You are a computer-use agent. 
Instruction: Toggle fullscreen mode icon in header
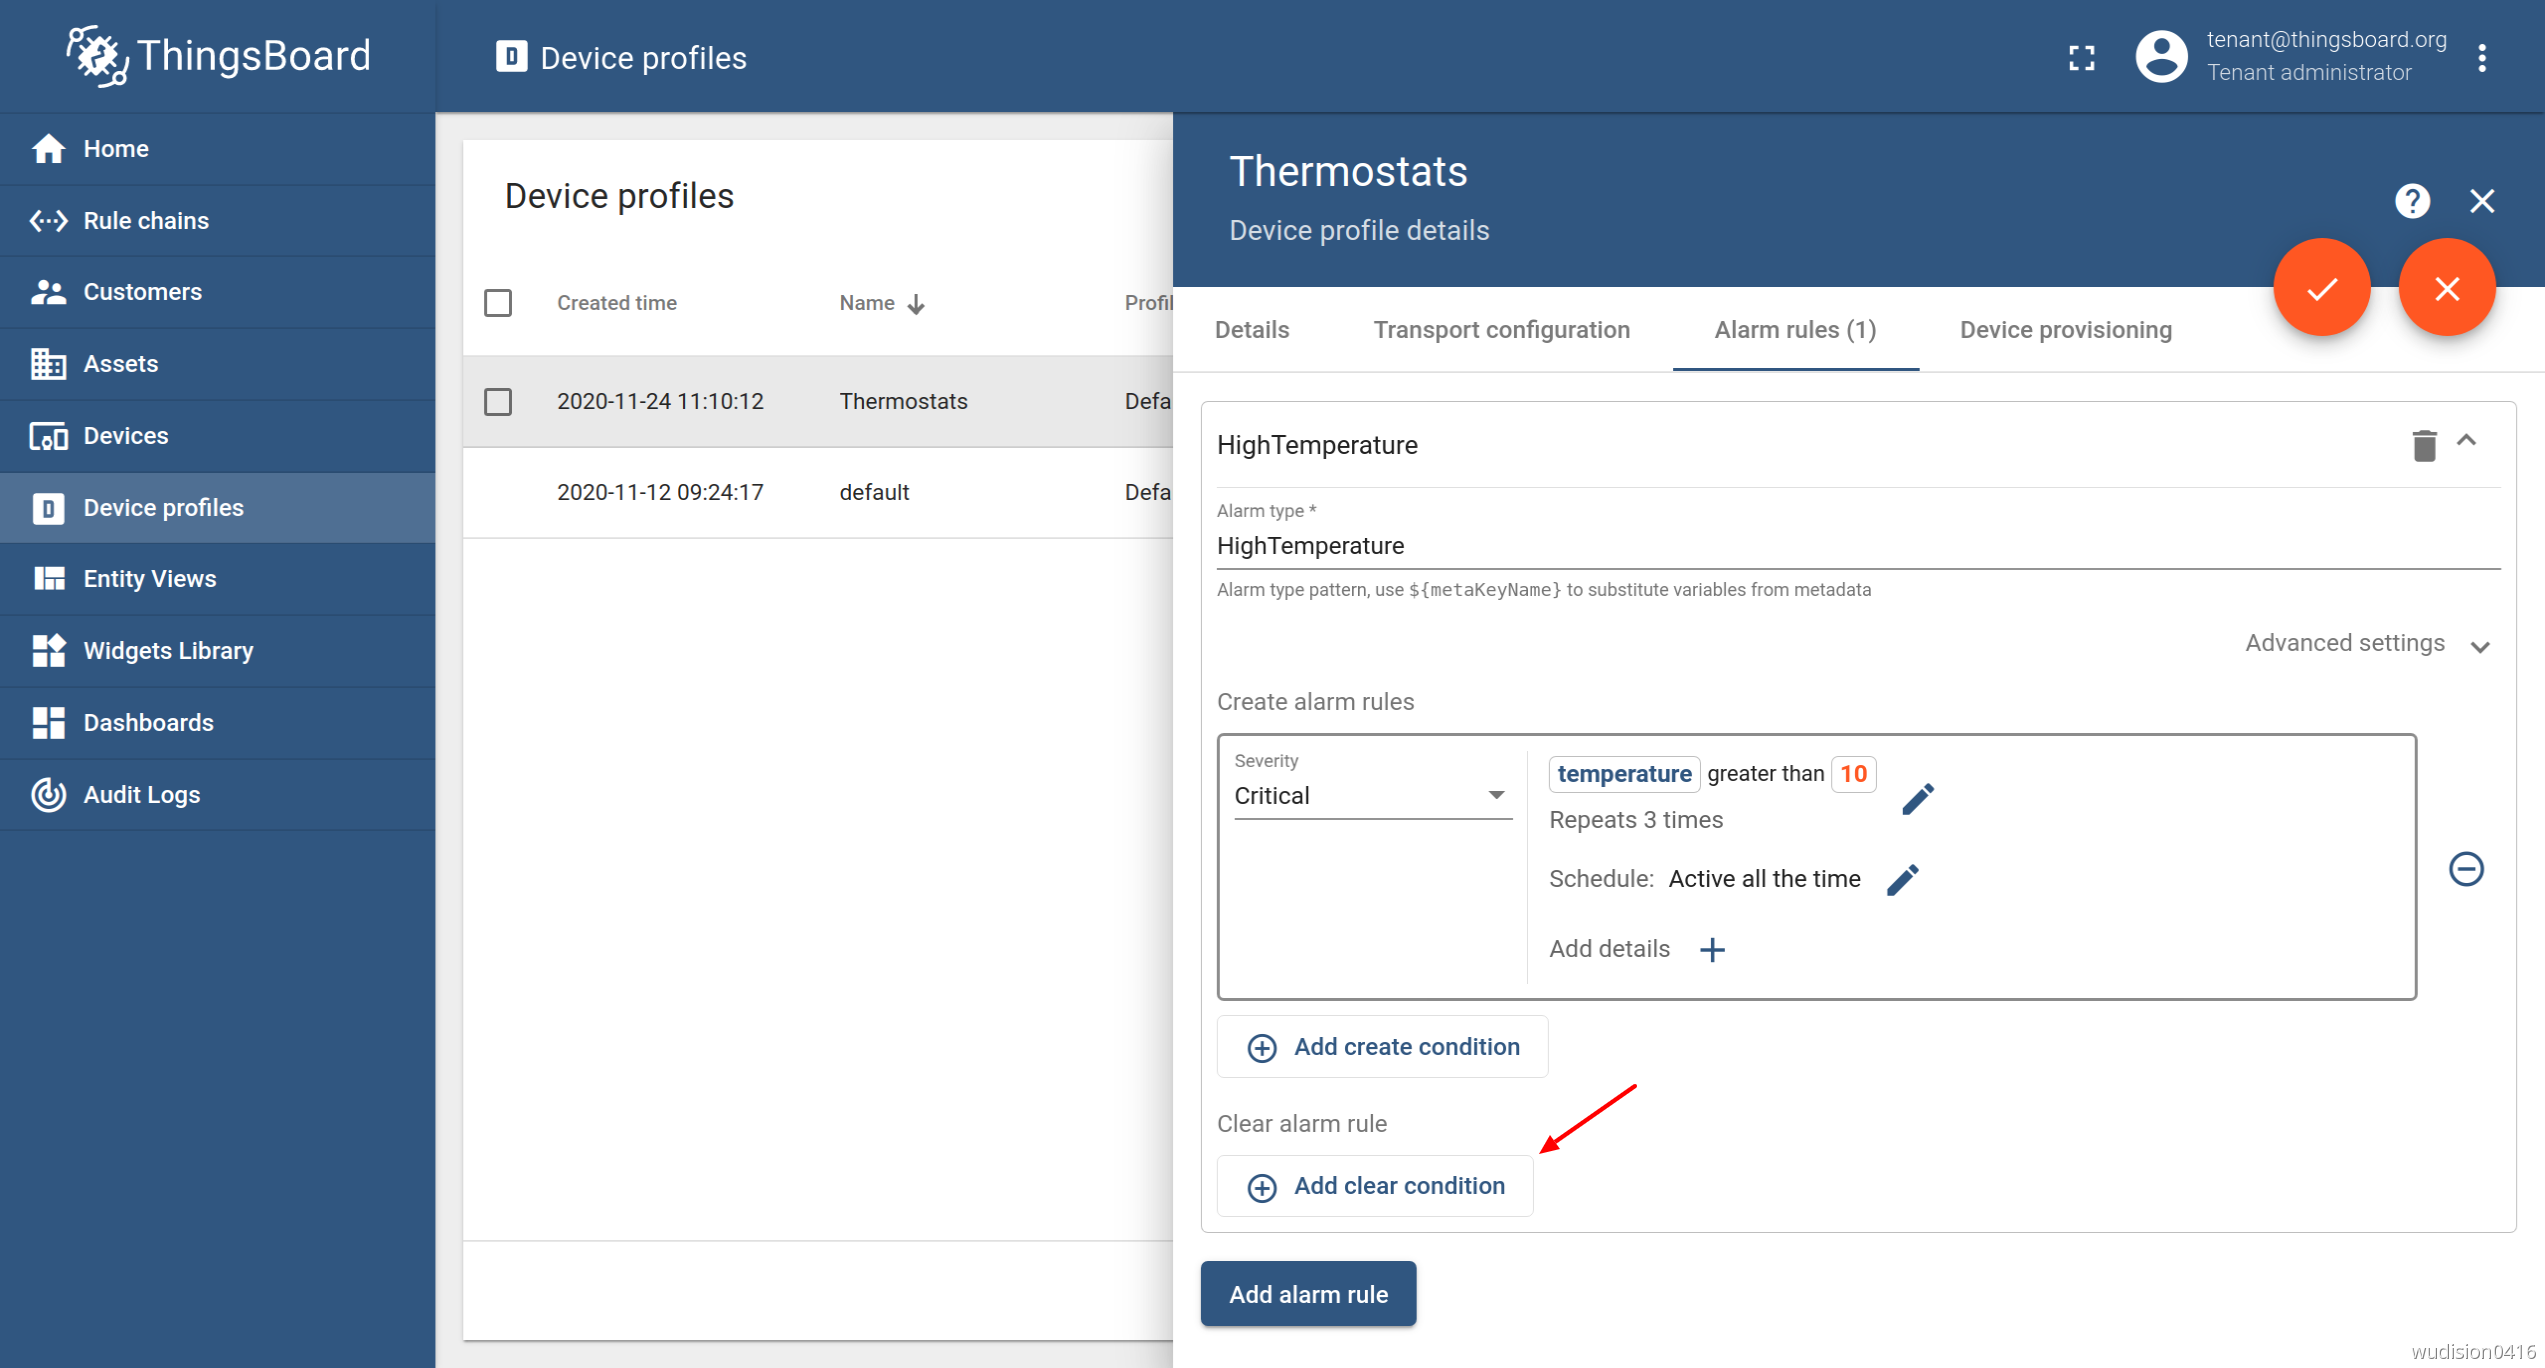2081,58
